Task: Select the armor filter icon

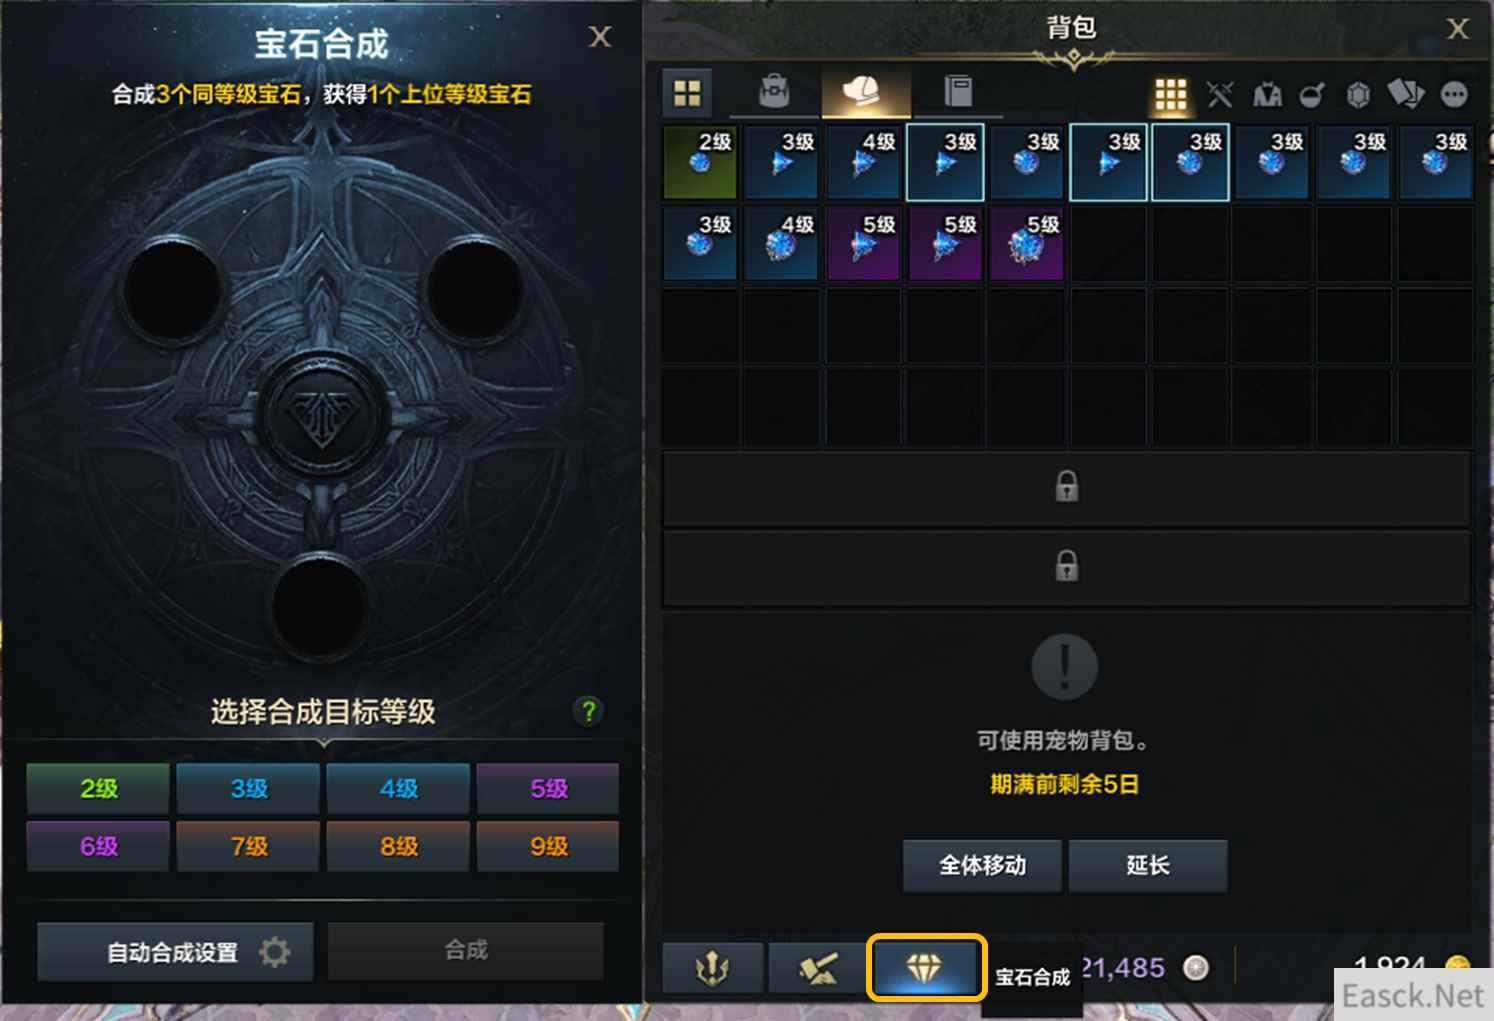Action: [x=1267, y=95]
